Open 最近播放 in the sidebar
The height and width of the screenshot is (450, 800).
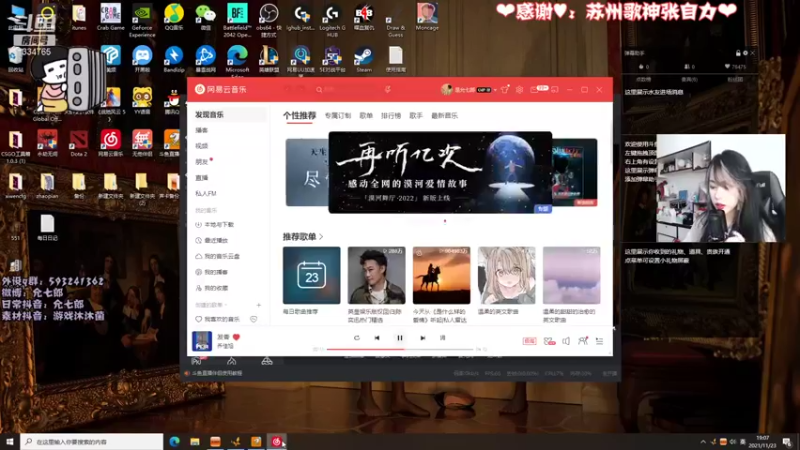(x=212, y=240)
